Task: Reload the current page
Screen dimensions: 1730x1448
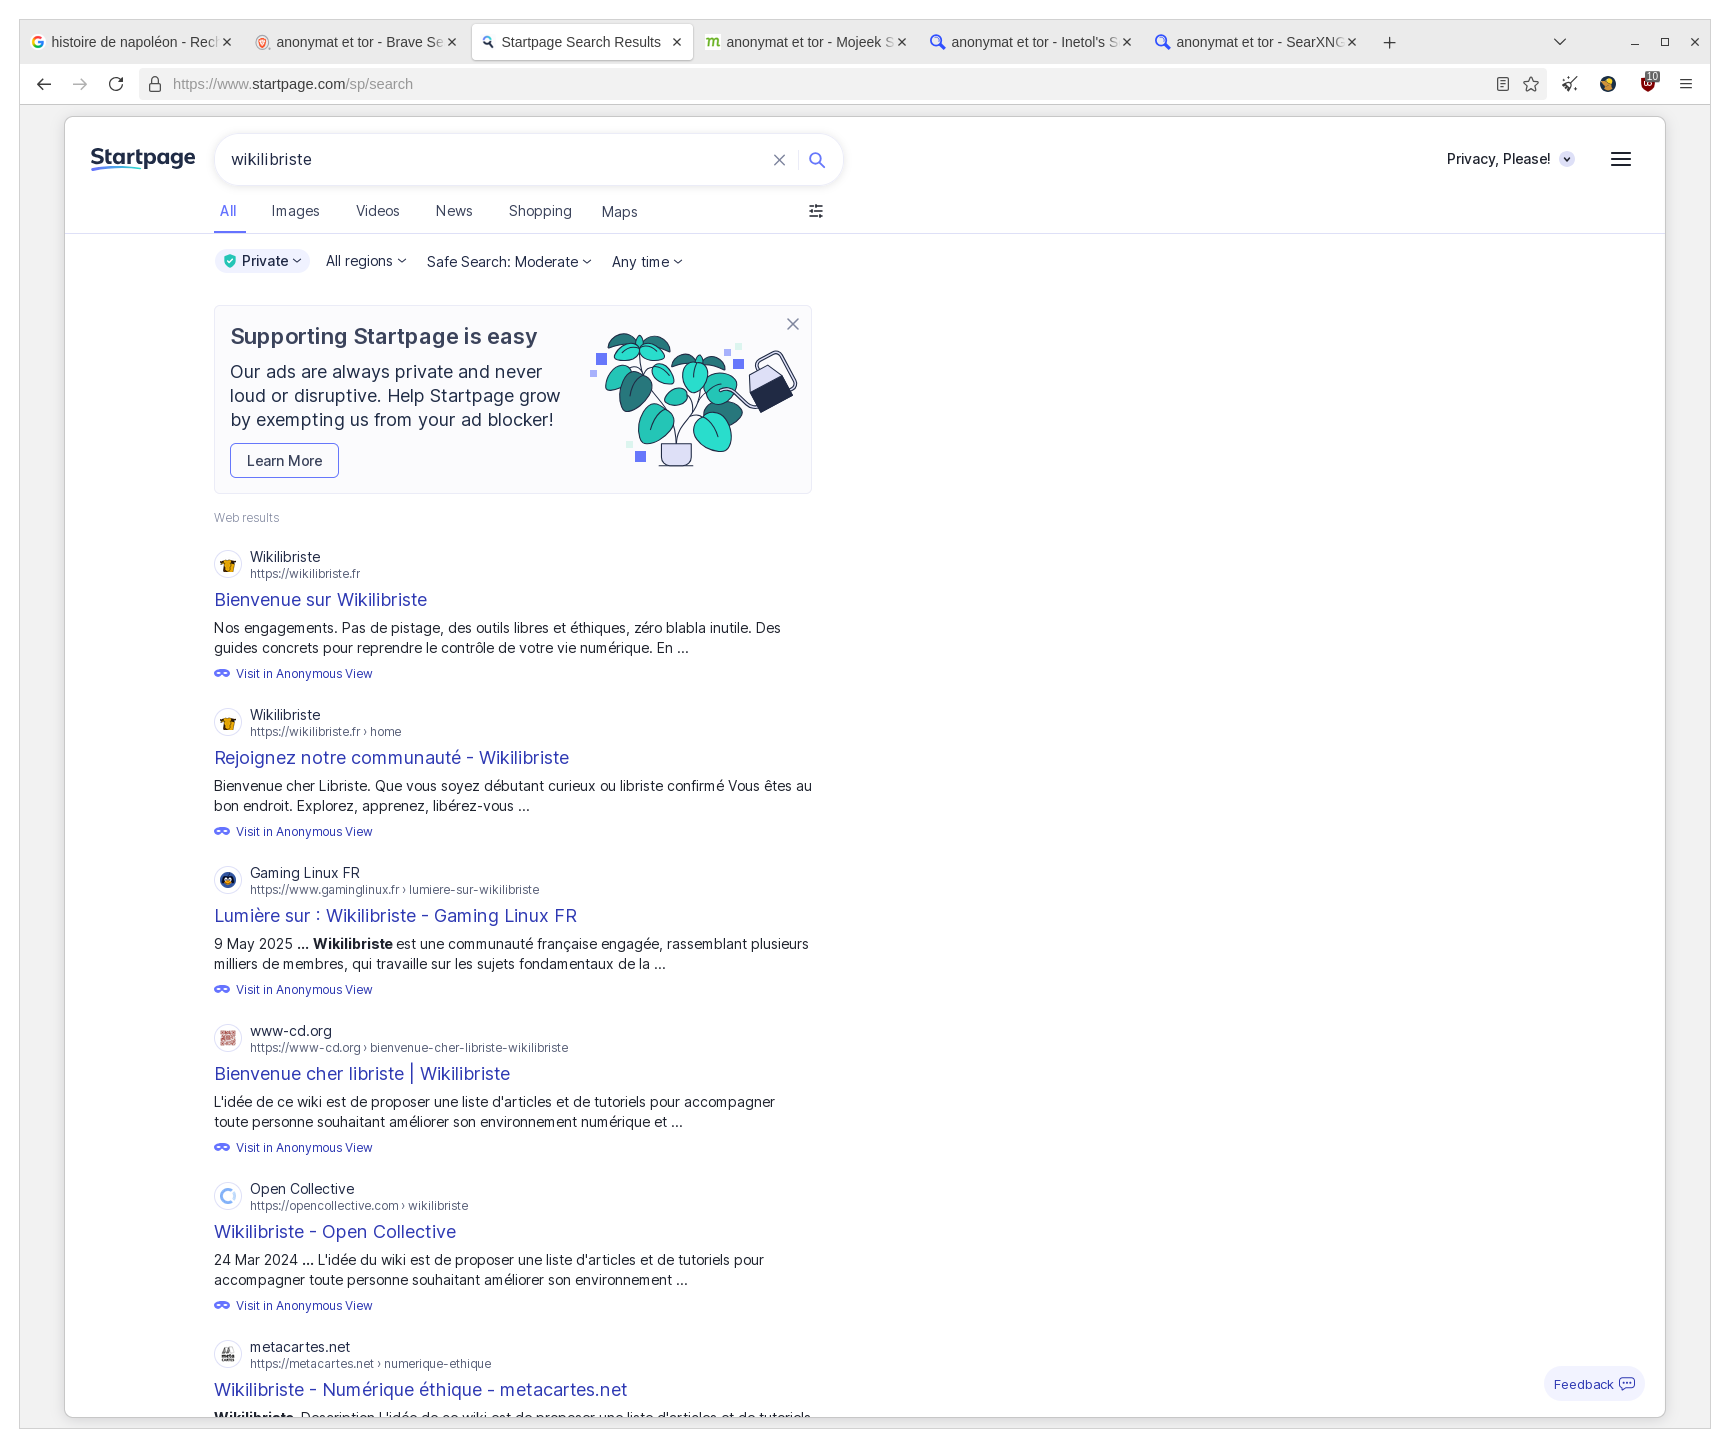Action: coord(116,84)
